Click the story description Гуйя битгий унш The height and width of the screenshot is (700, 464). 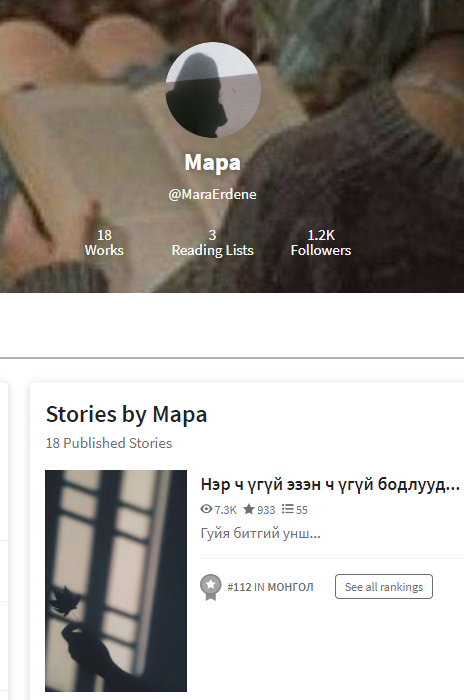[x=260, y=533]
